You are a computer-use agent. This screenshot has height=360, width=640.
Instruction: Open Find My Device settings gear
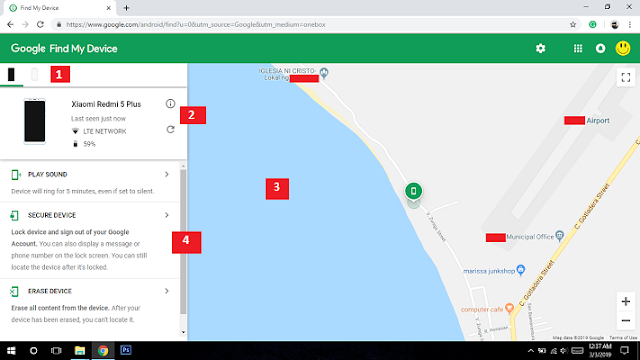point(540,49)
